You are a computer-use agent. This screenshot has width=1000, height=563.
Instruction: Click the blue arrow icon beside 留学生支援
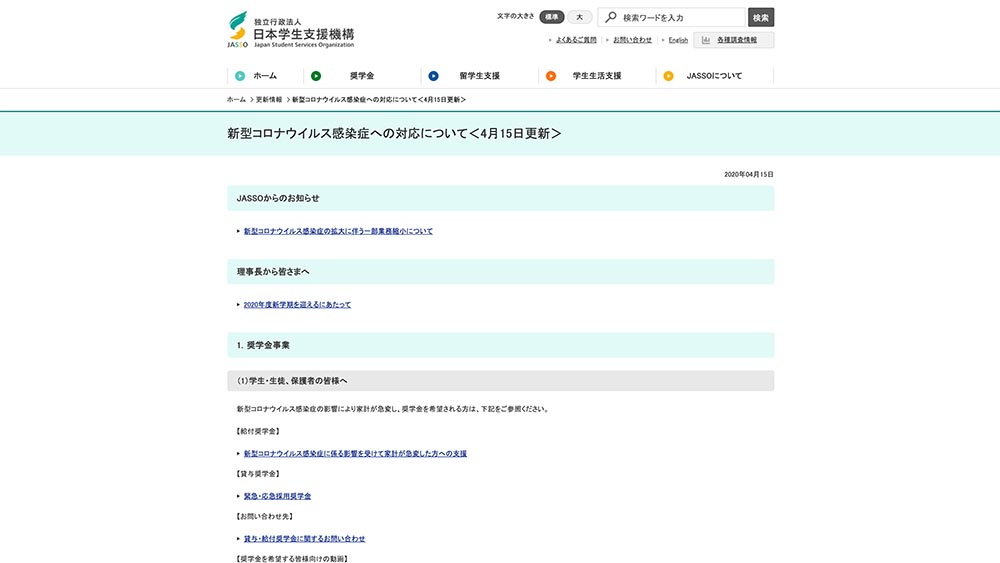pyautogui.click(x=433, y=76)
